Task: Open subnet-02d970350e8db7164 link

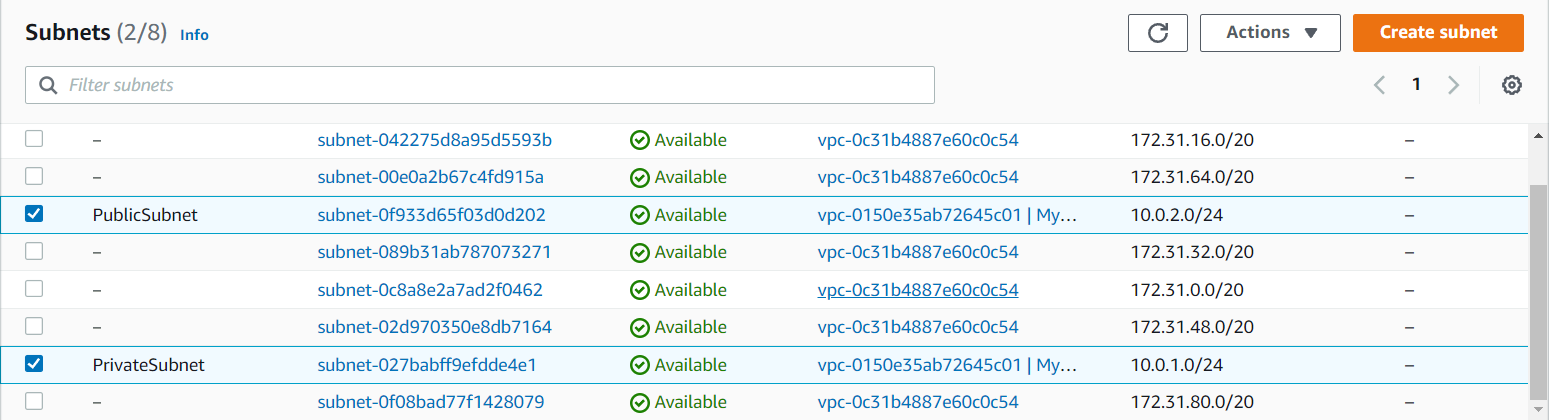Action: [x=434, y=327]
